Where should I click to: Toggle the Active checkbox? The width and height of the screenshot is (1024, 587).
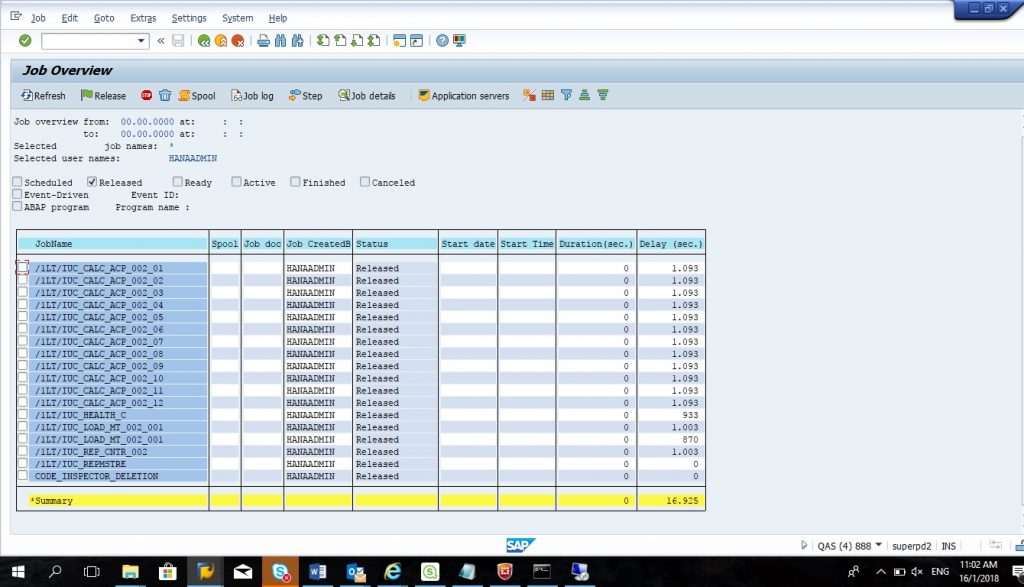tap(236, 182)
